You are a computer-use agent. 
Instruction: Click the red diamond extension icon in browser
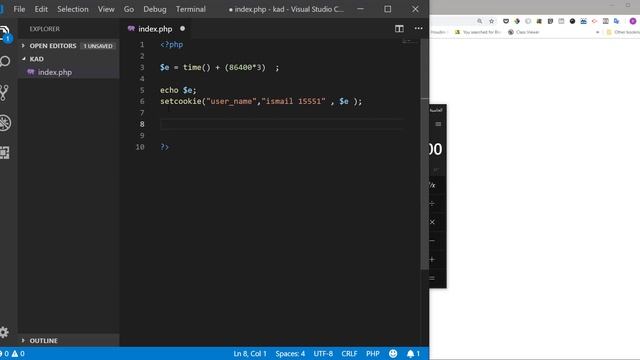(594, 21)
